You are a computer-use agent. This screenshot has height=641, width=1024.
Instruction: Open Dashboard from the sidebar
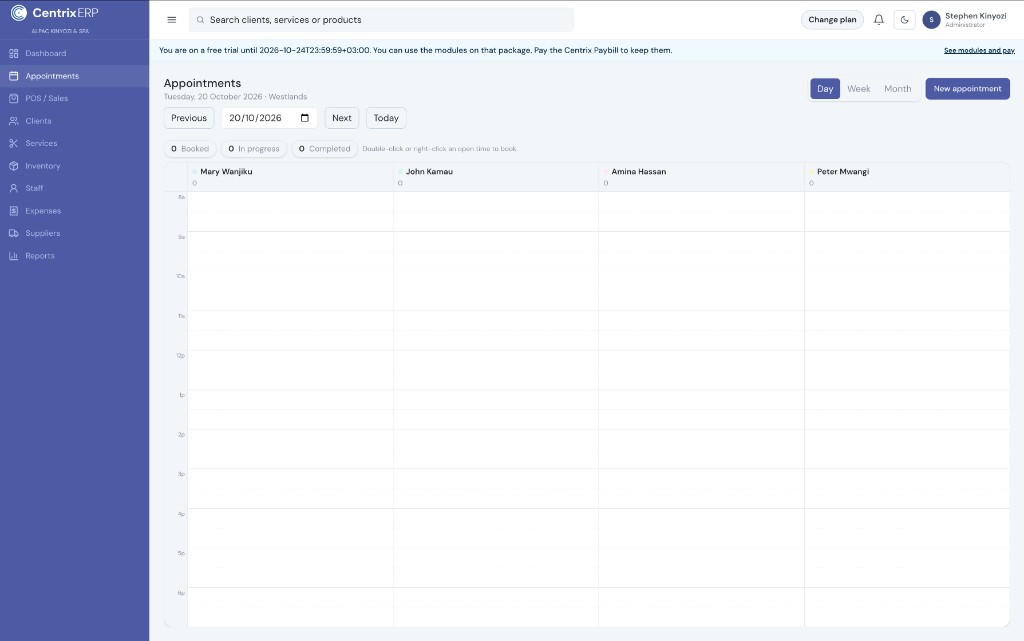(x=74, y=54)
